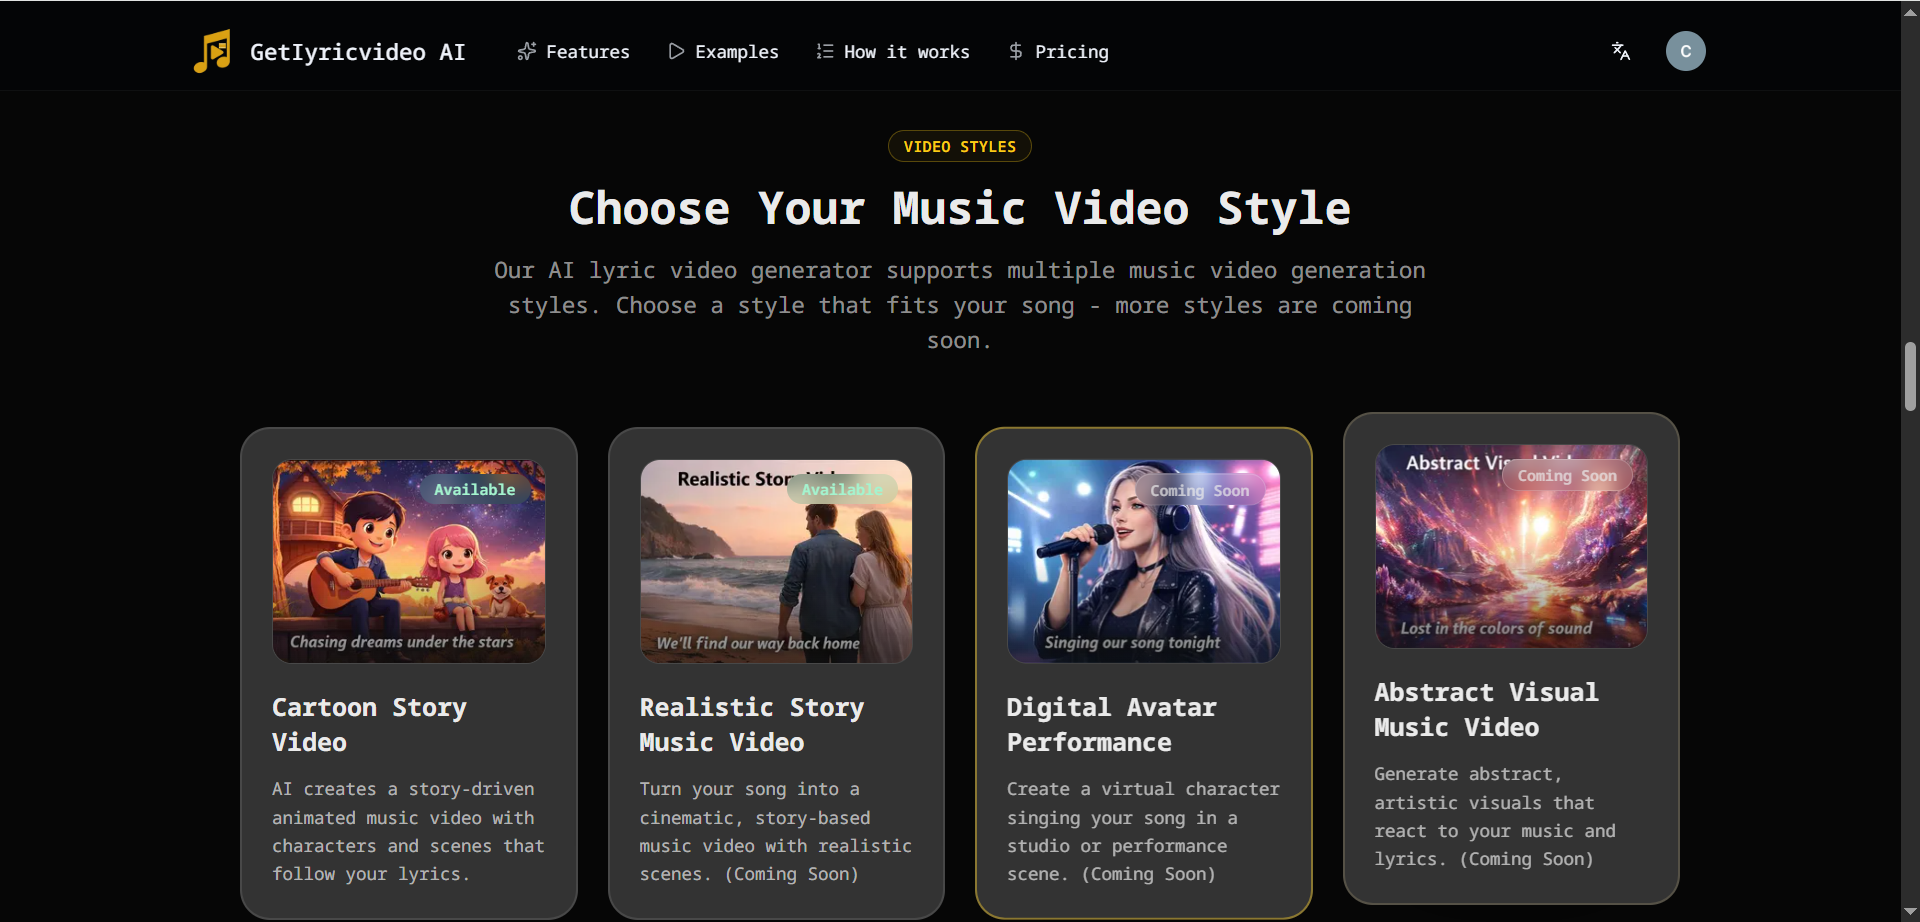The width and height of the screenshot is (1920, 922).
Task: Open the Features navigation item
Action: pyautogui.click(x=587, y=51)
